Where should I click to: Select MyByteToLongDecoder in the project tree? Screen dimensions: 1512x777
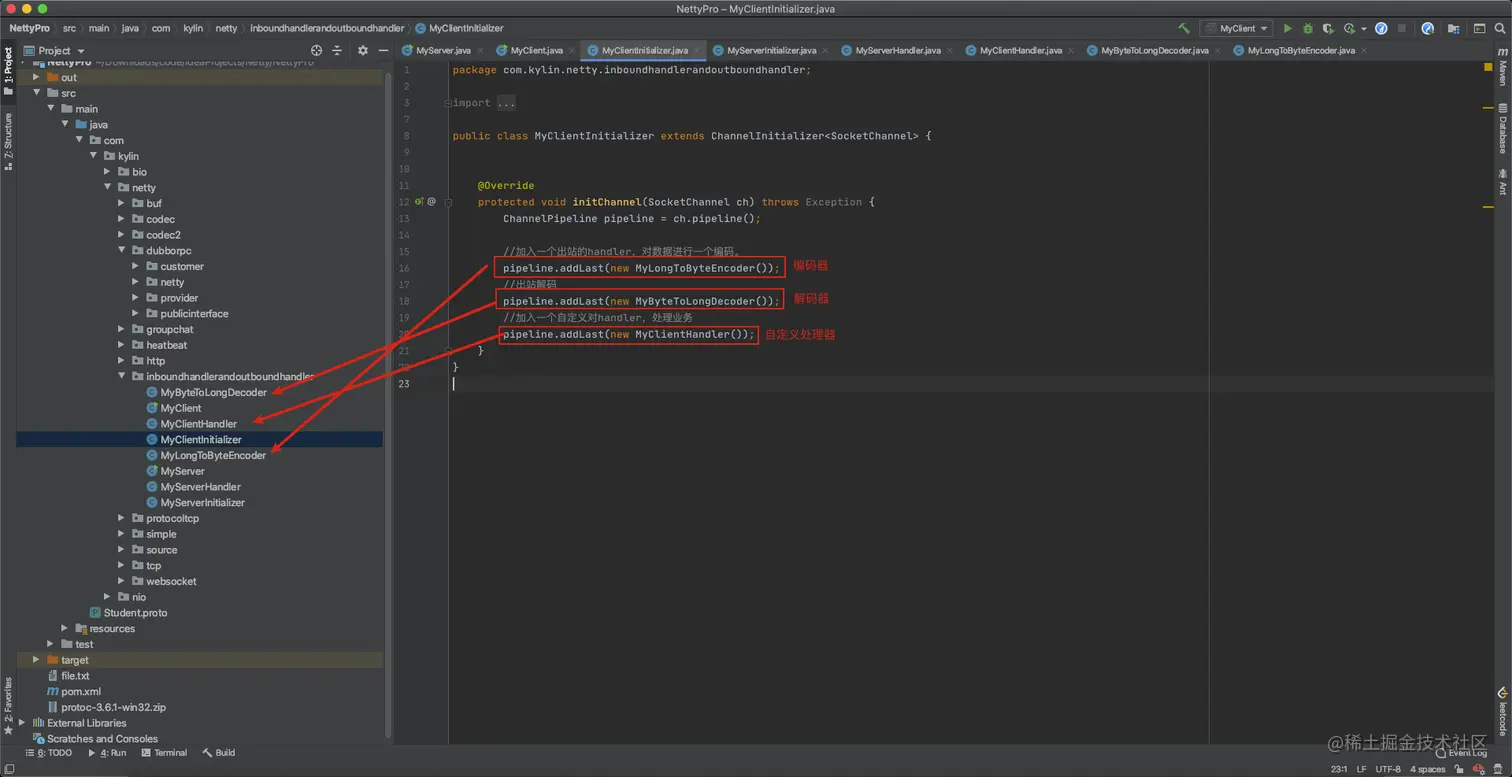(213, 393)
